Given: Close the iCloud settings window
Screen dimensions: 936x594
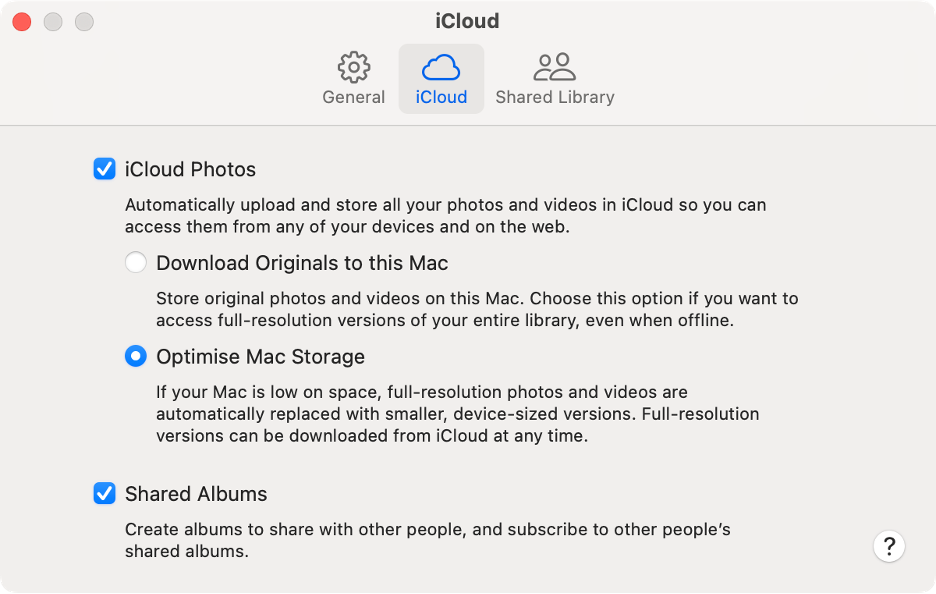Looking at the screenshot, I should click(20, 20).
